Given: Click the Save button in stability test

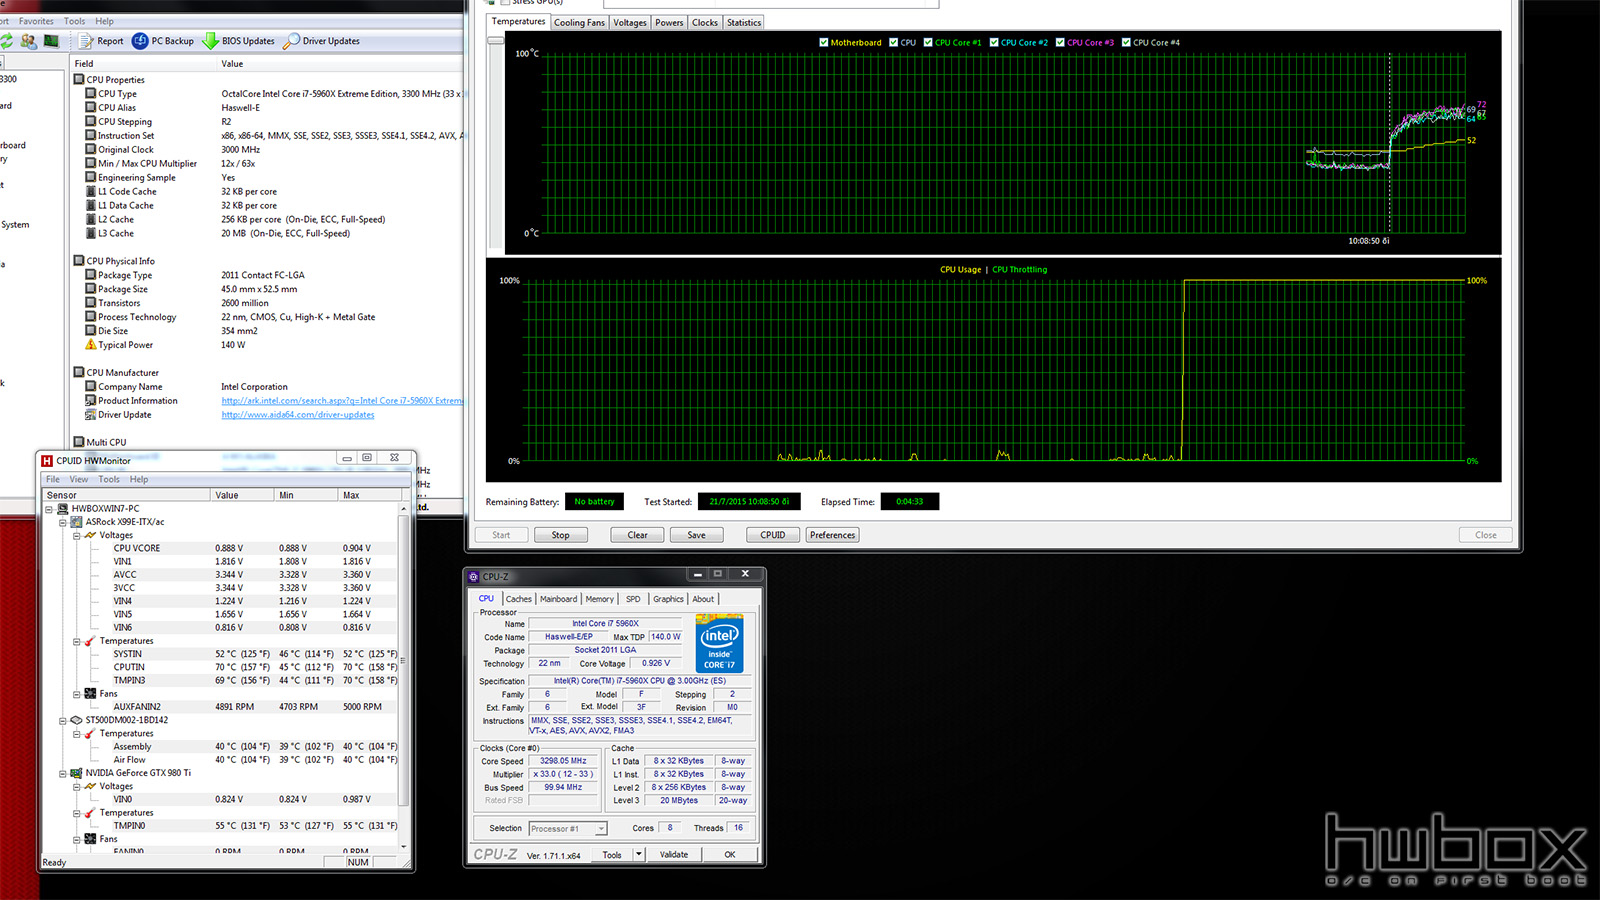Looking at the screenshot, I should pos(696,535).
